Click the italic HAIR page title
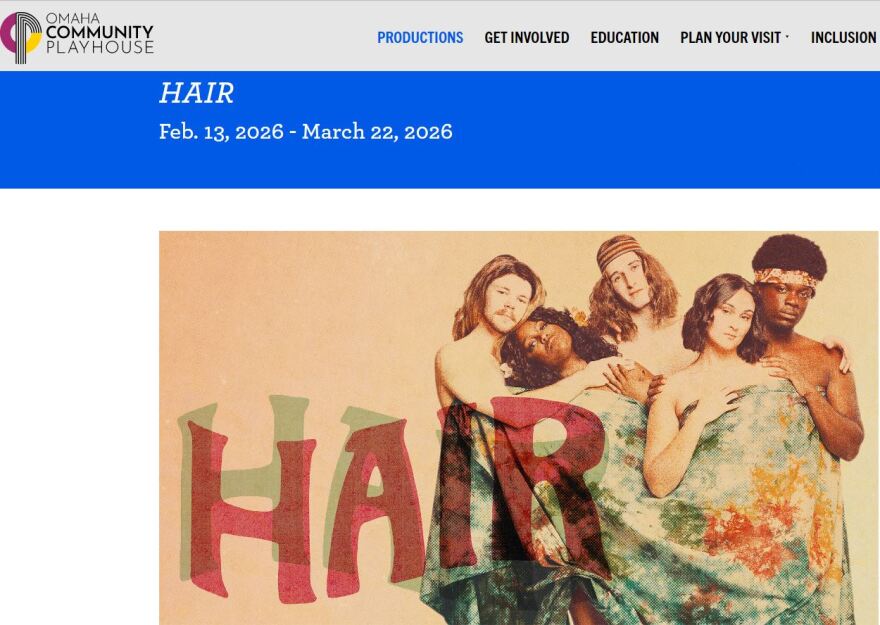This screenshot has height=625, width=880. tap(196, 93)
